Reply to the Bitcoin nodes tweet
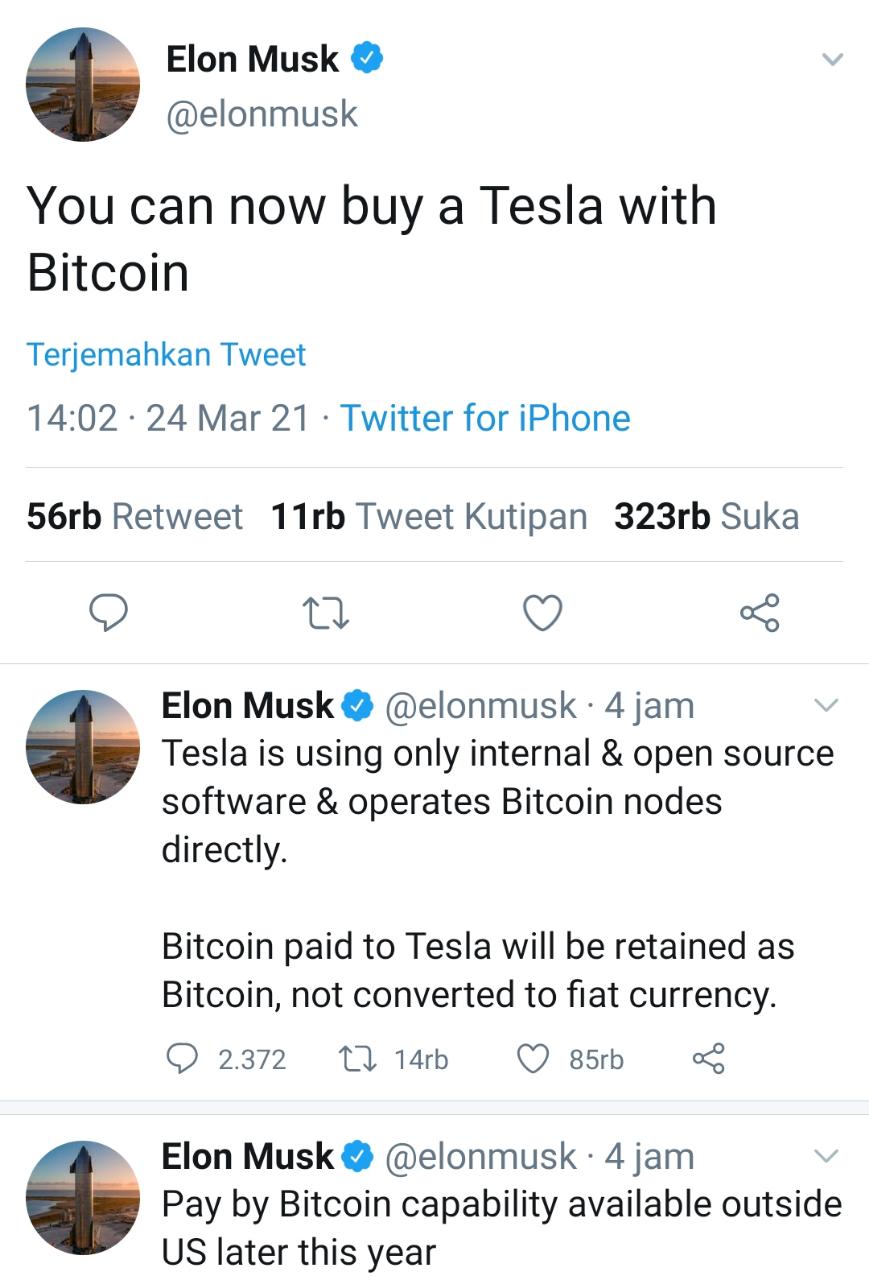This screenshot has width=869, height=1280. (183, 1058)
